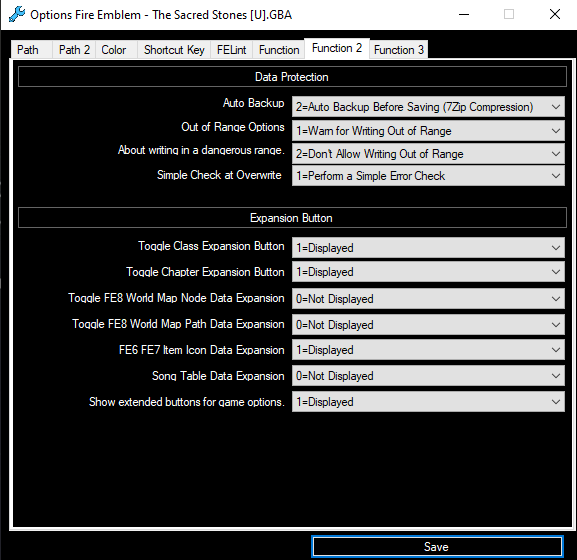577x560 pixels.
Task: Click the Expansion Button section header
Action: (x=292, y=218)
